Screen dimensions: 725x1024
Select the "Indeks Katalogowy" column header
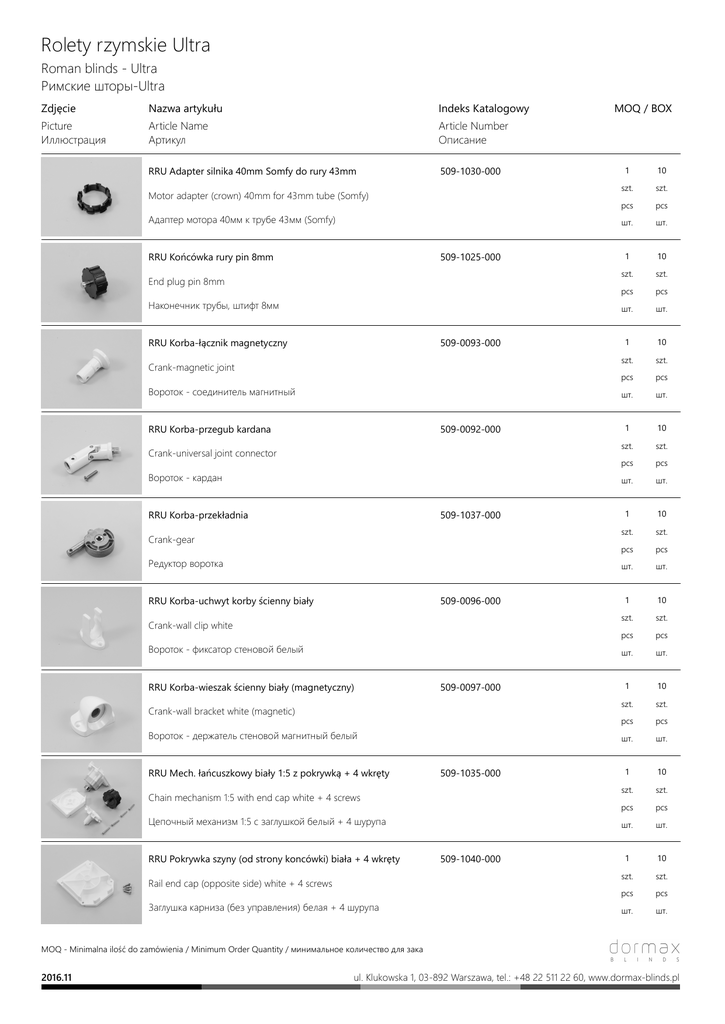[x=483, y=108]
